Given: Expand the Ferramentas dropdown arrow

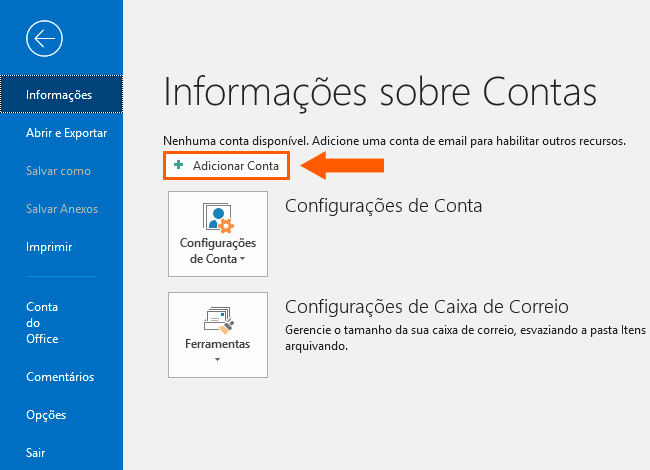Looking at the screenshot, I should click(x=218, y=360).
